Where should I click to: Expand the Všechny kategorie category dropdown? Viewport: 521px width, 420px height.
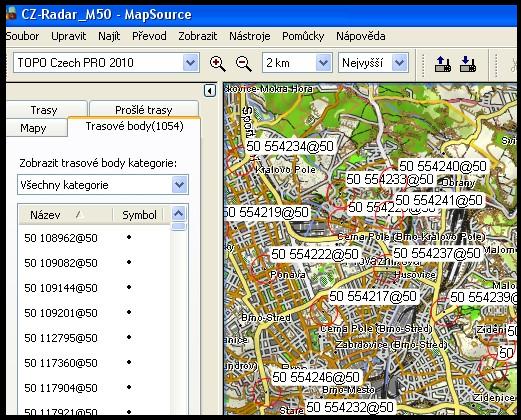179,185
